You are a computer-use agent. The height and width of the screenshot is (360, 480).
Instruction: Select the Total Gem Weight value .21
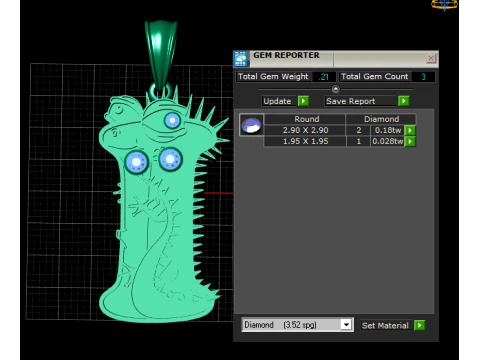323,77
